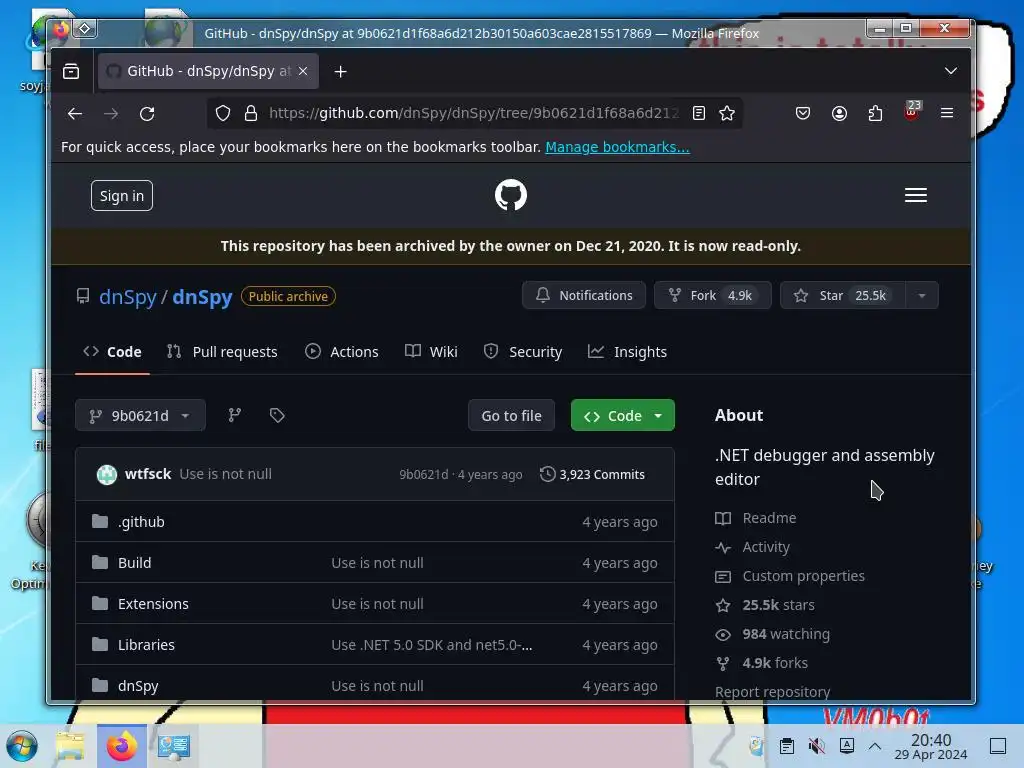Image resolution: width=1024 pixels, height=768 pixels.
Task: Open Firefox account icon
Action: coord(839,114)
